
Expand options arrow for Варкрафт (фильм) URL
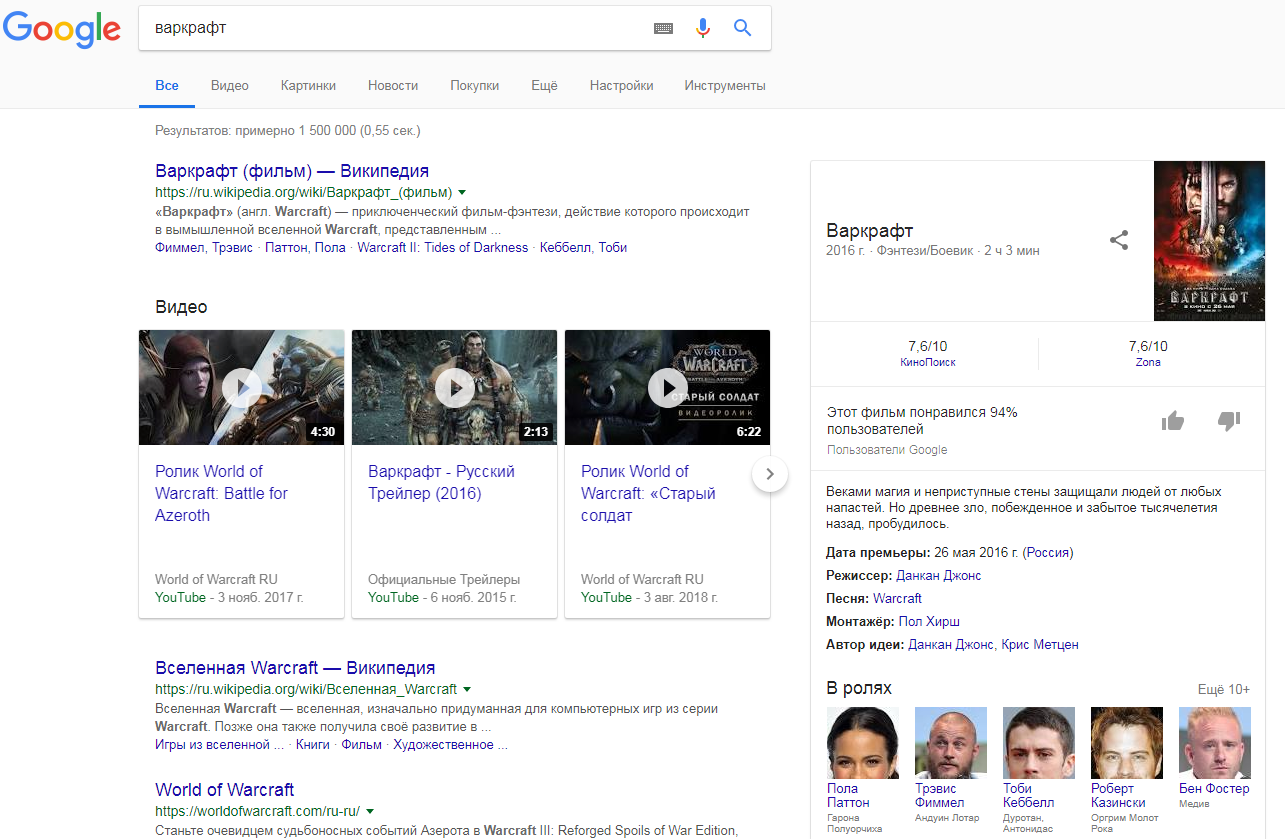coord(462,192)
